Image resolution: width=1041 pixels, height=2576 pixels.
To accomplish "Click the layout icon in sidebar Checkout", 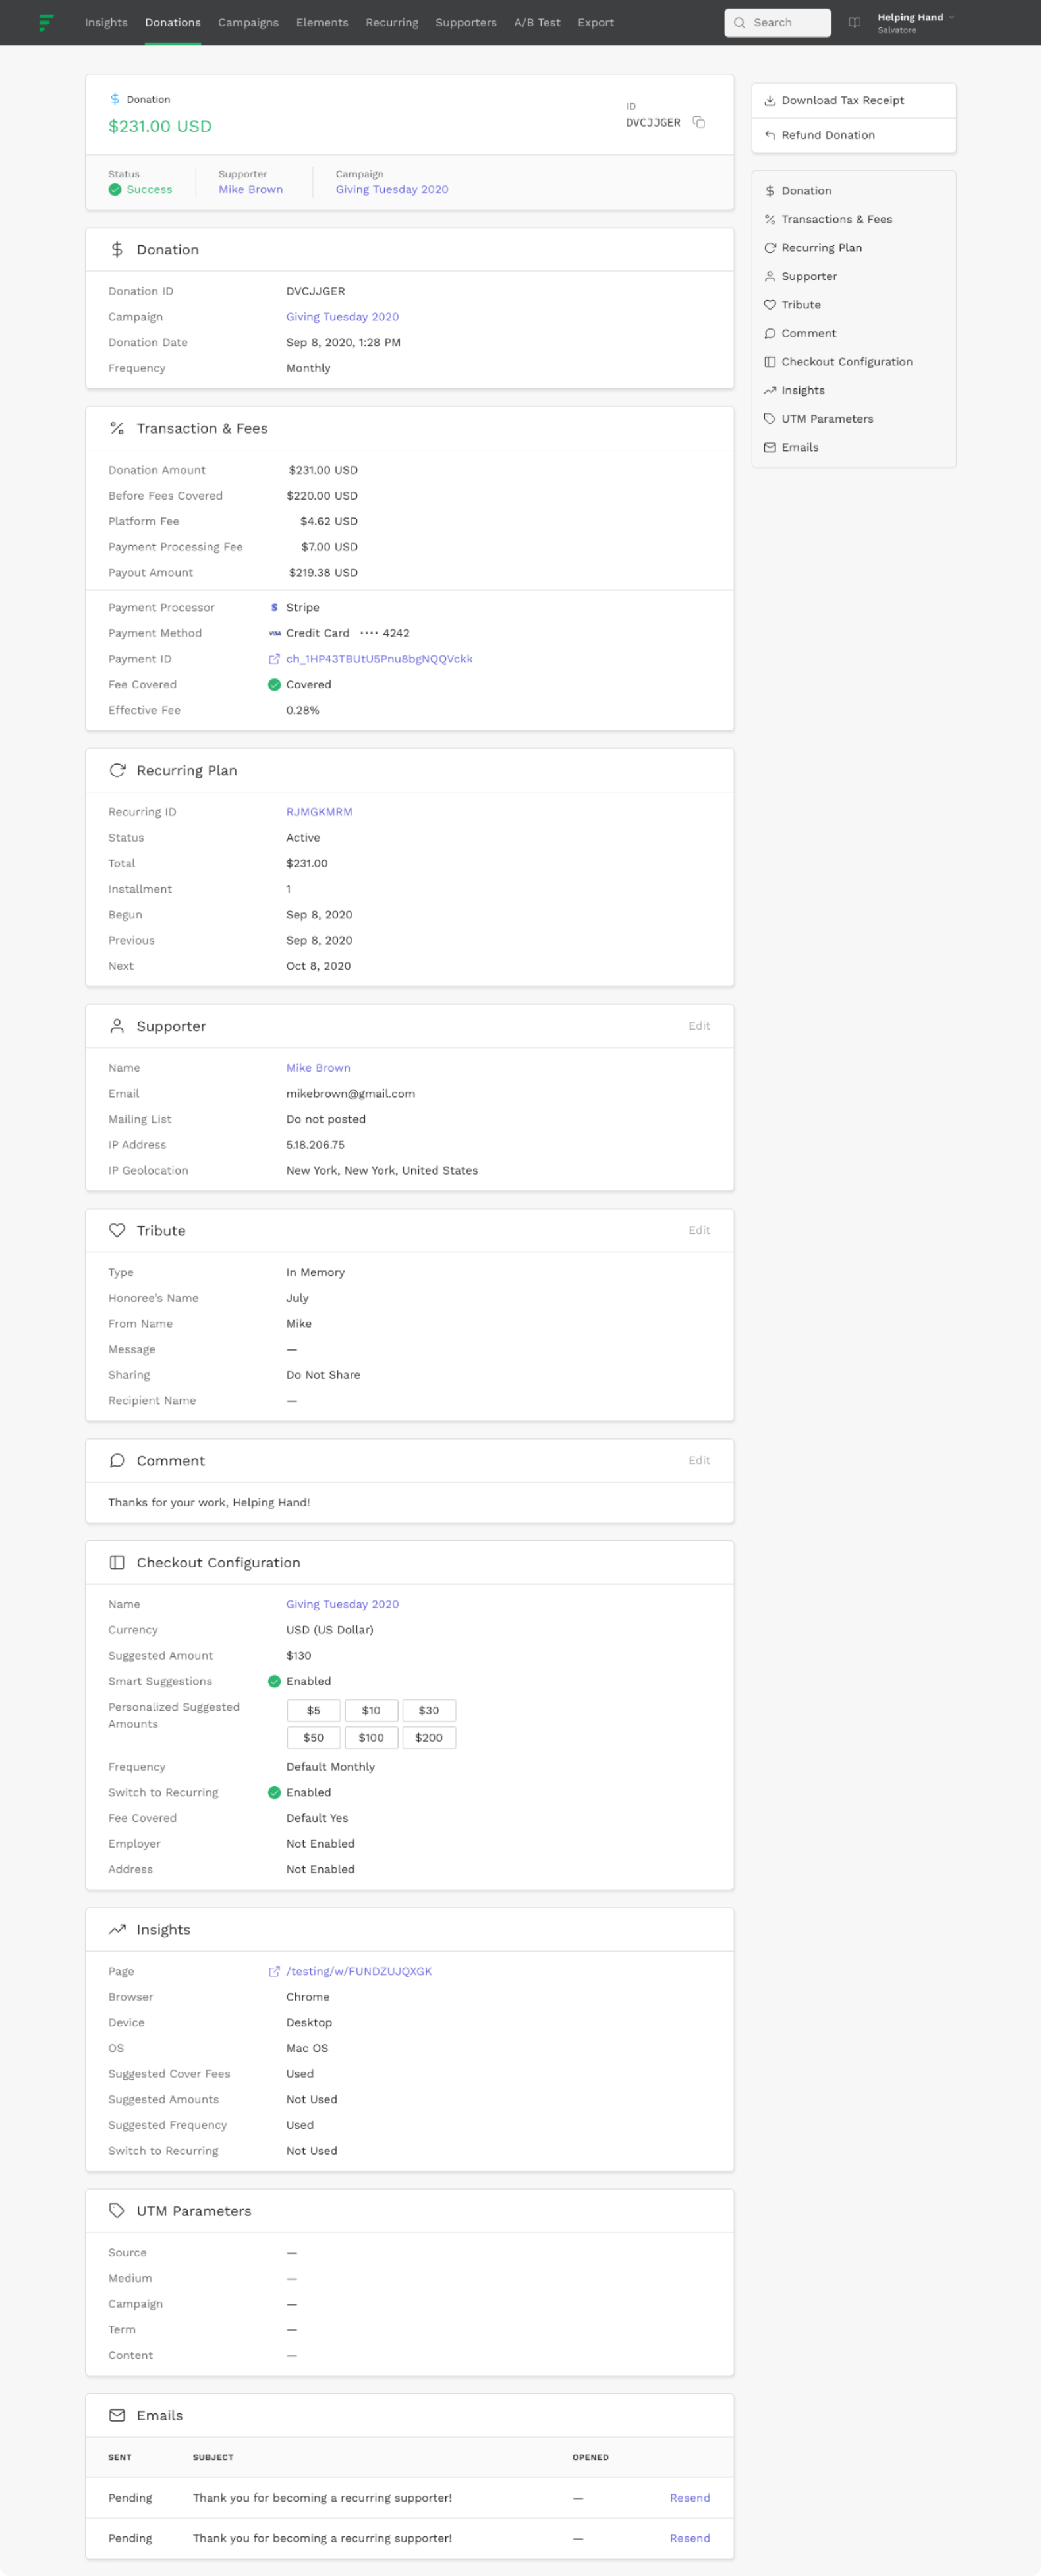I will click(x=770, y=362).
